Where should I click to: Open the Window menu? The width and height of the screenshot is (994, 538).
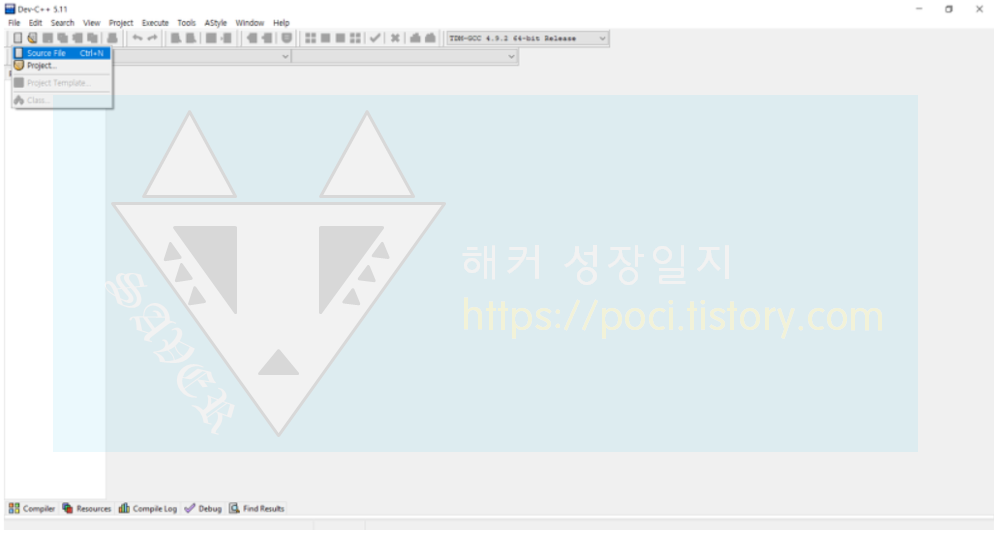(x=250, y=23)
